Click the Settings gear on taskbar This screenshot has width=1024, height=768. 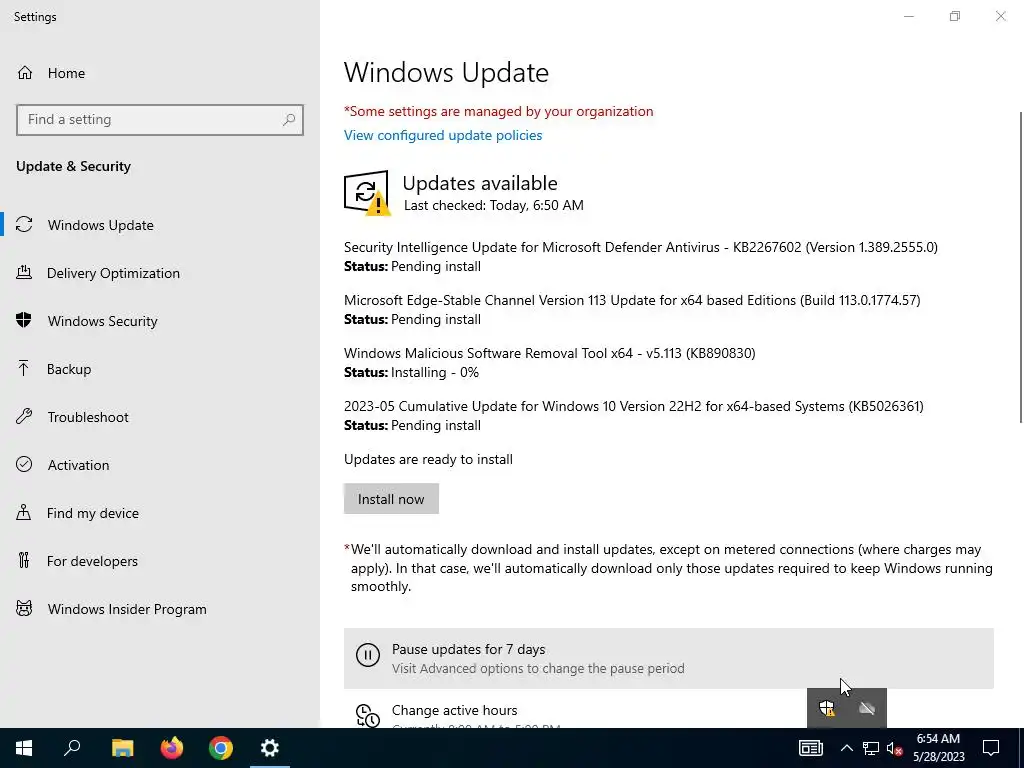(270, 748)
